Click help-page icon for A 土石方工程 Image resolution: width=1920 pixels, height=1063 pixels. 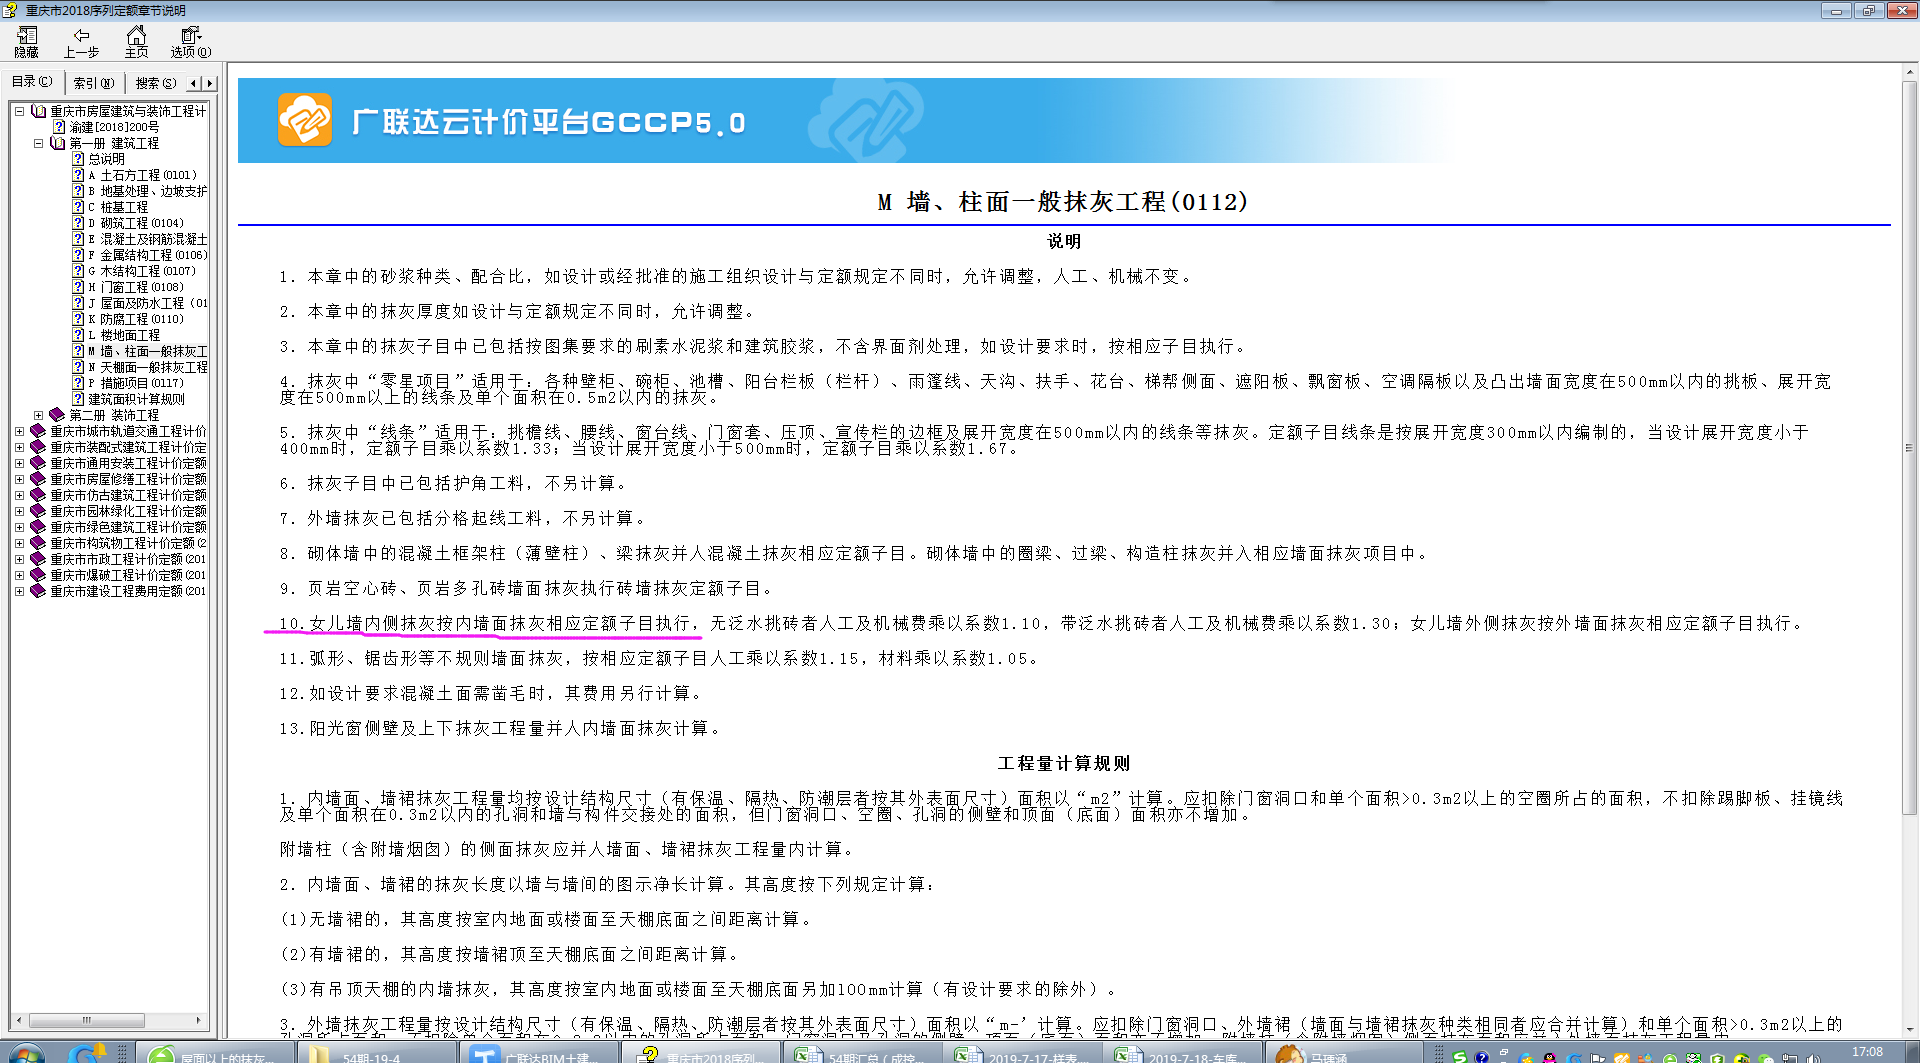coord(78,175)
